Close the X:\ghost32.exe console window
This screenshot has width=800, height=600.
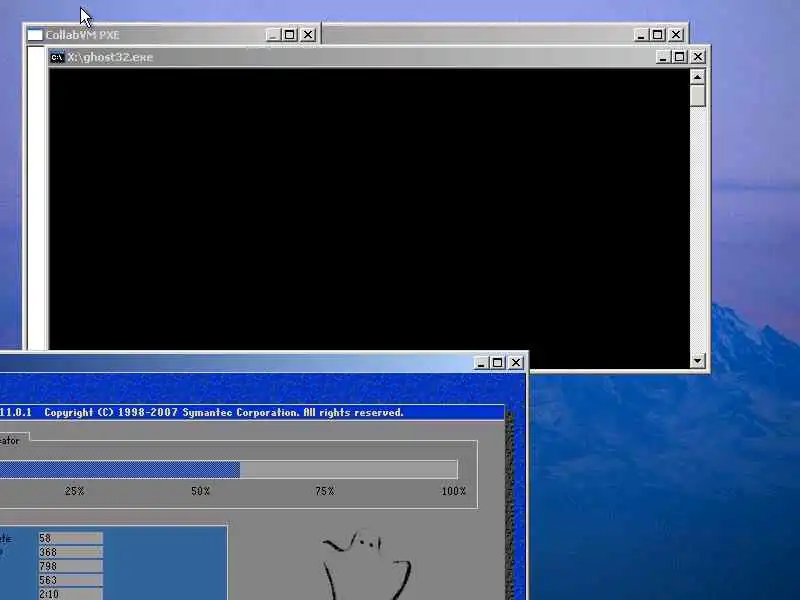tap(698, 57)
